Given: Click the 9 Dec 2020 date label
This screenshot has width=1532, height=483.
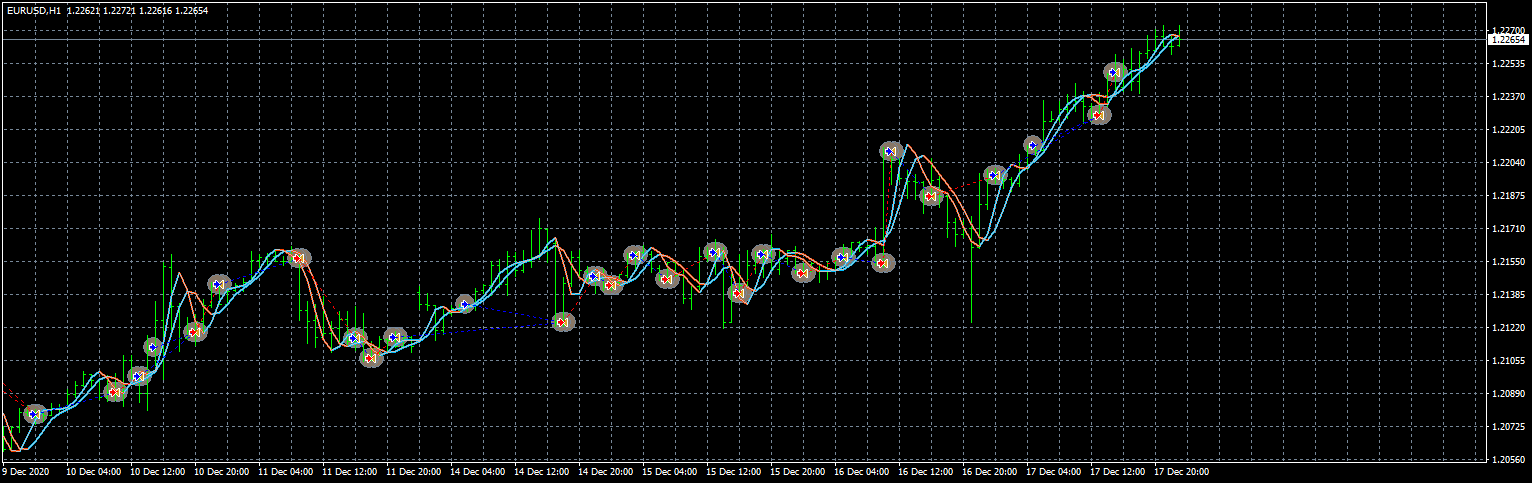Looking at the screenshot, I should 26,470.
